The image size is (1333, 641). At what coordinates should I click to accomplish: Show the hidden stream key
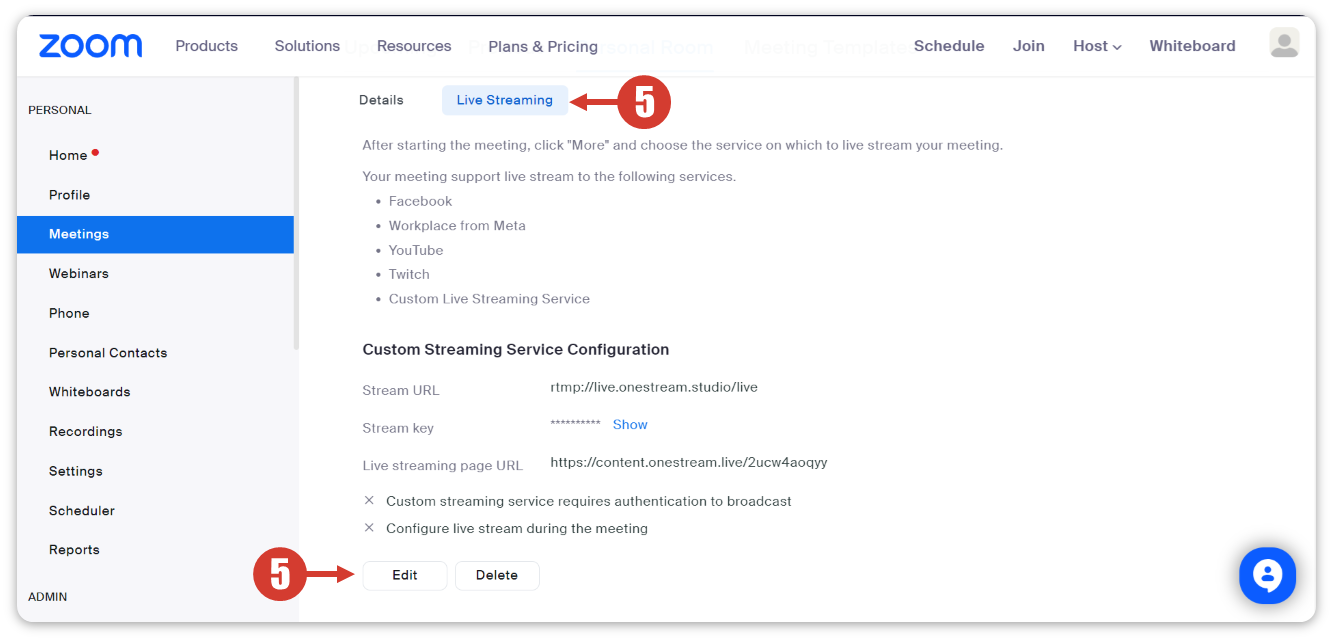pos(630,425)
